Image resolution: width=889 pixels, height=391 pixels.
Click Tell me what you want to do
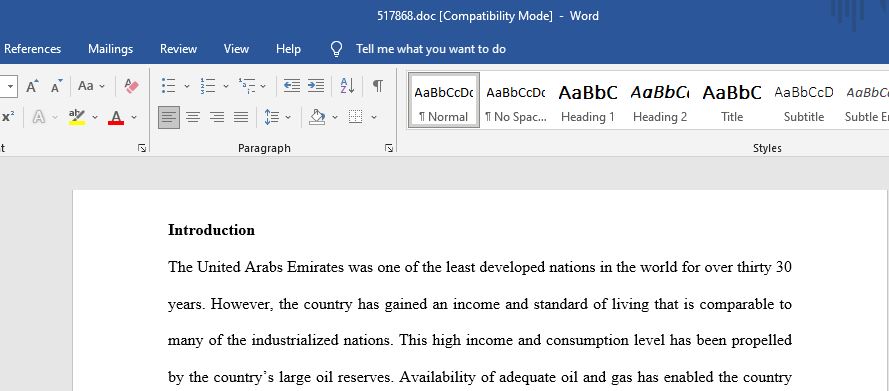[431, 49]
